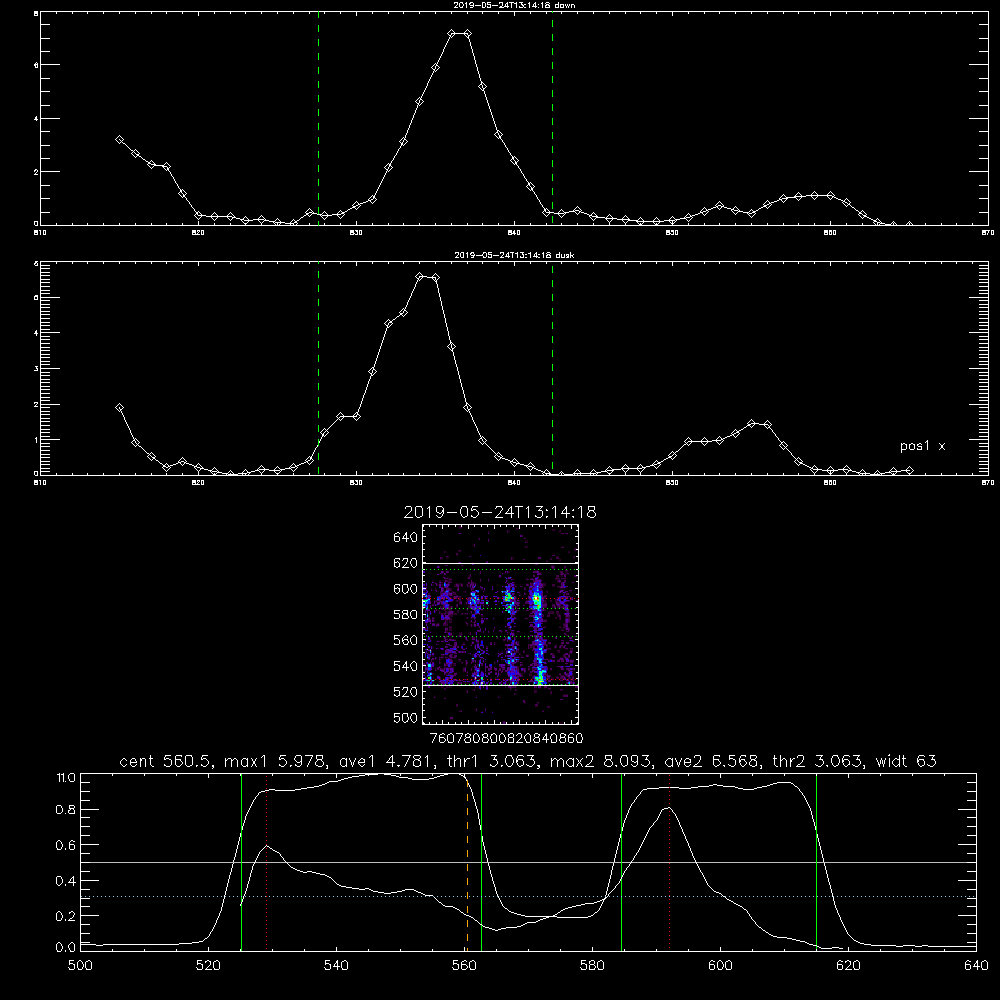Click the '0.8' y-axis label of bottom plot
The image size is (1000, 1000).
point(65,810)
